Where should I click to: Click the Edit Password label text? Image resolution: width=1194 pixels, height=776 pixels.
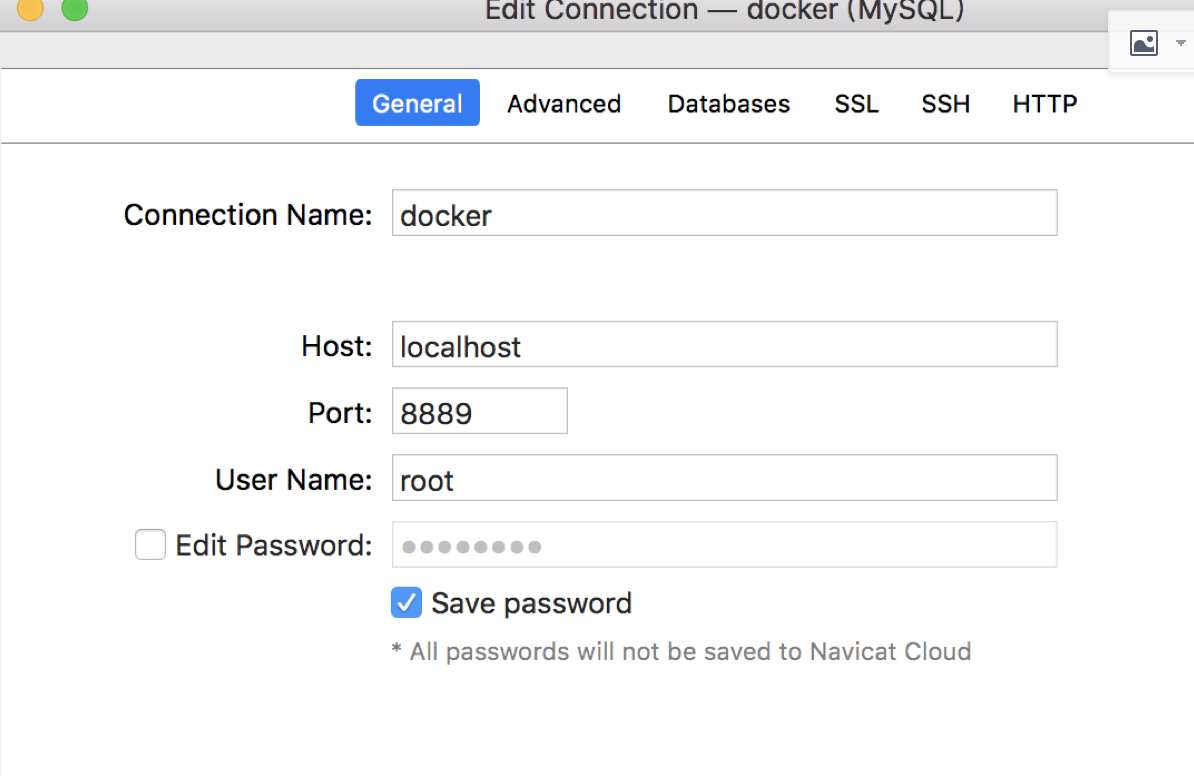pos(273,544)
